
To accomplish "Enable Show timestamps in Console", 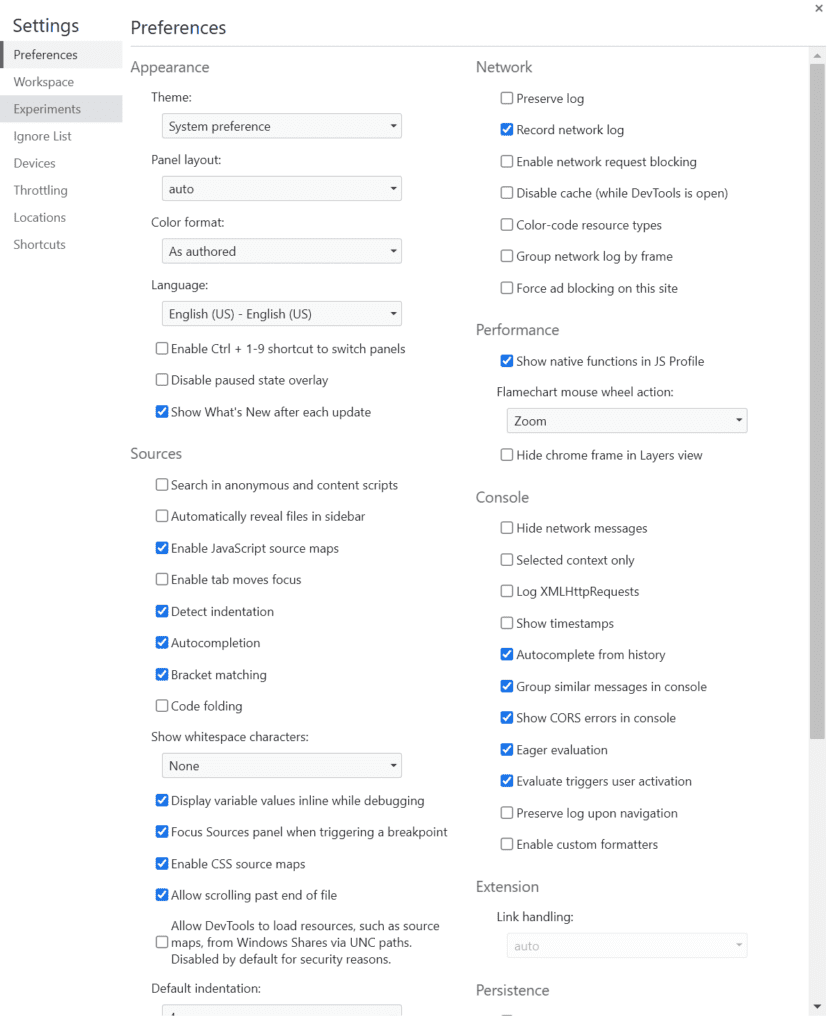I will 507,623.
